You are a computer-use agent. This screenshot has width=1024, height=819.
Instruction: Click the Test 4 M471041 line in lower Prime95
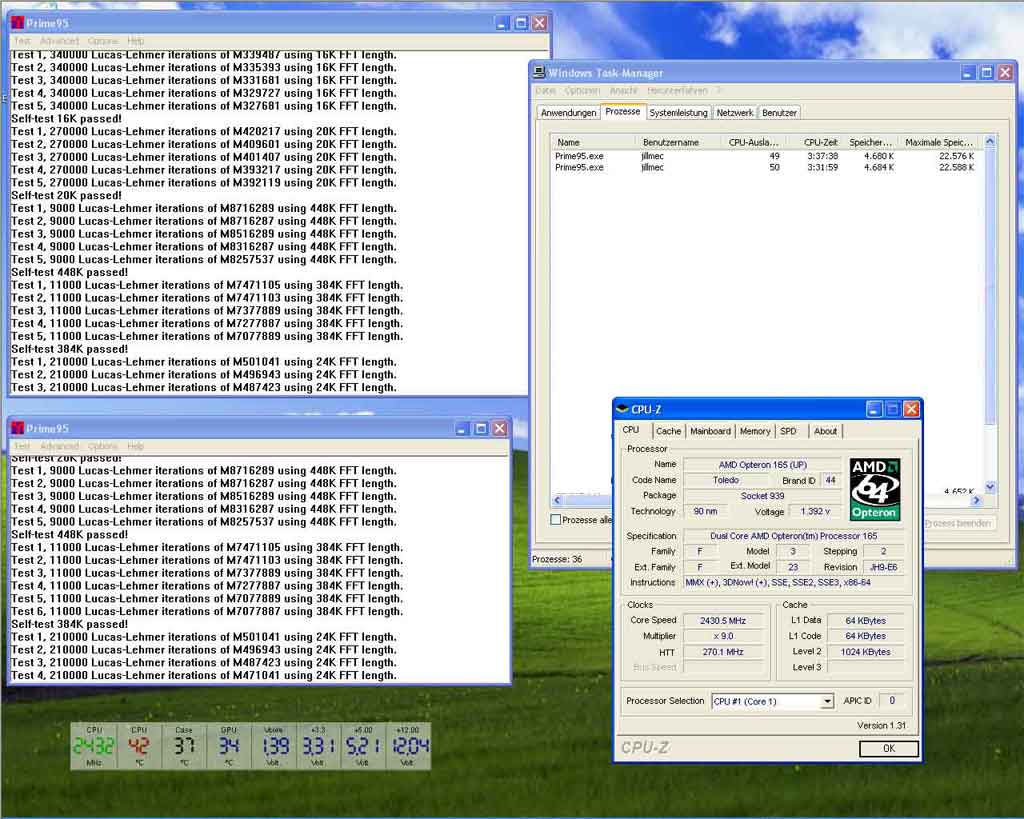tap(203, 675)
